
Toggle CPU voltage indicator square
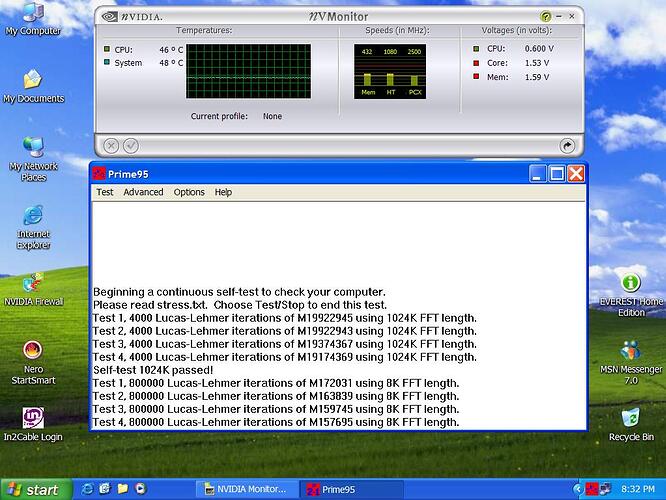(476, 49)
